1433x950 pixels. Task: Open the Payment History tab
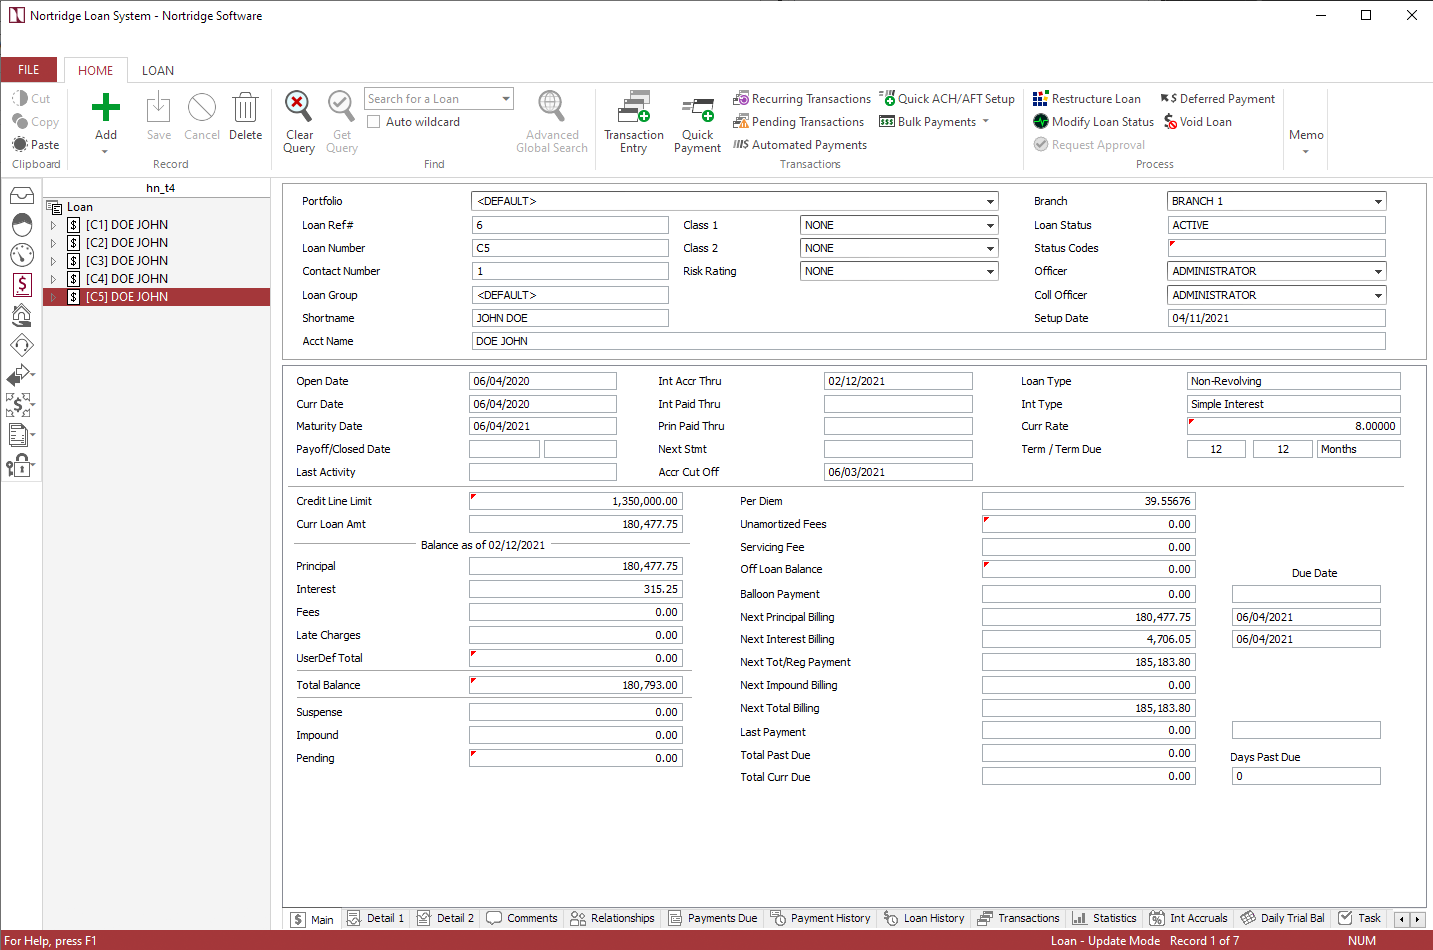[821, 918]
